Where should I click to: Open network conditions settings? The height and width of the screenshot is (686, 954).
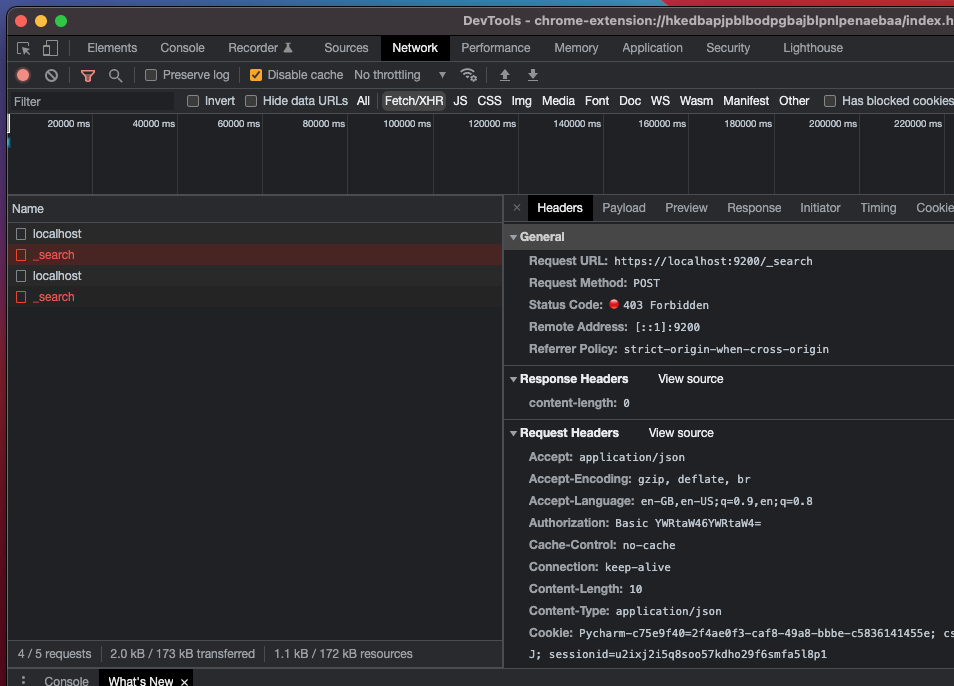click(x=470, y=74)
